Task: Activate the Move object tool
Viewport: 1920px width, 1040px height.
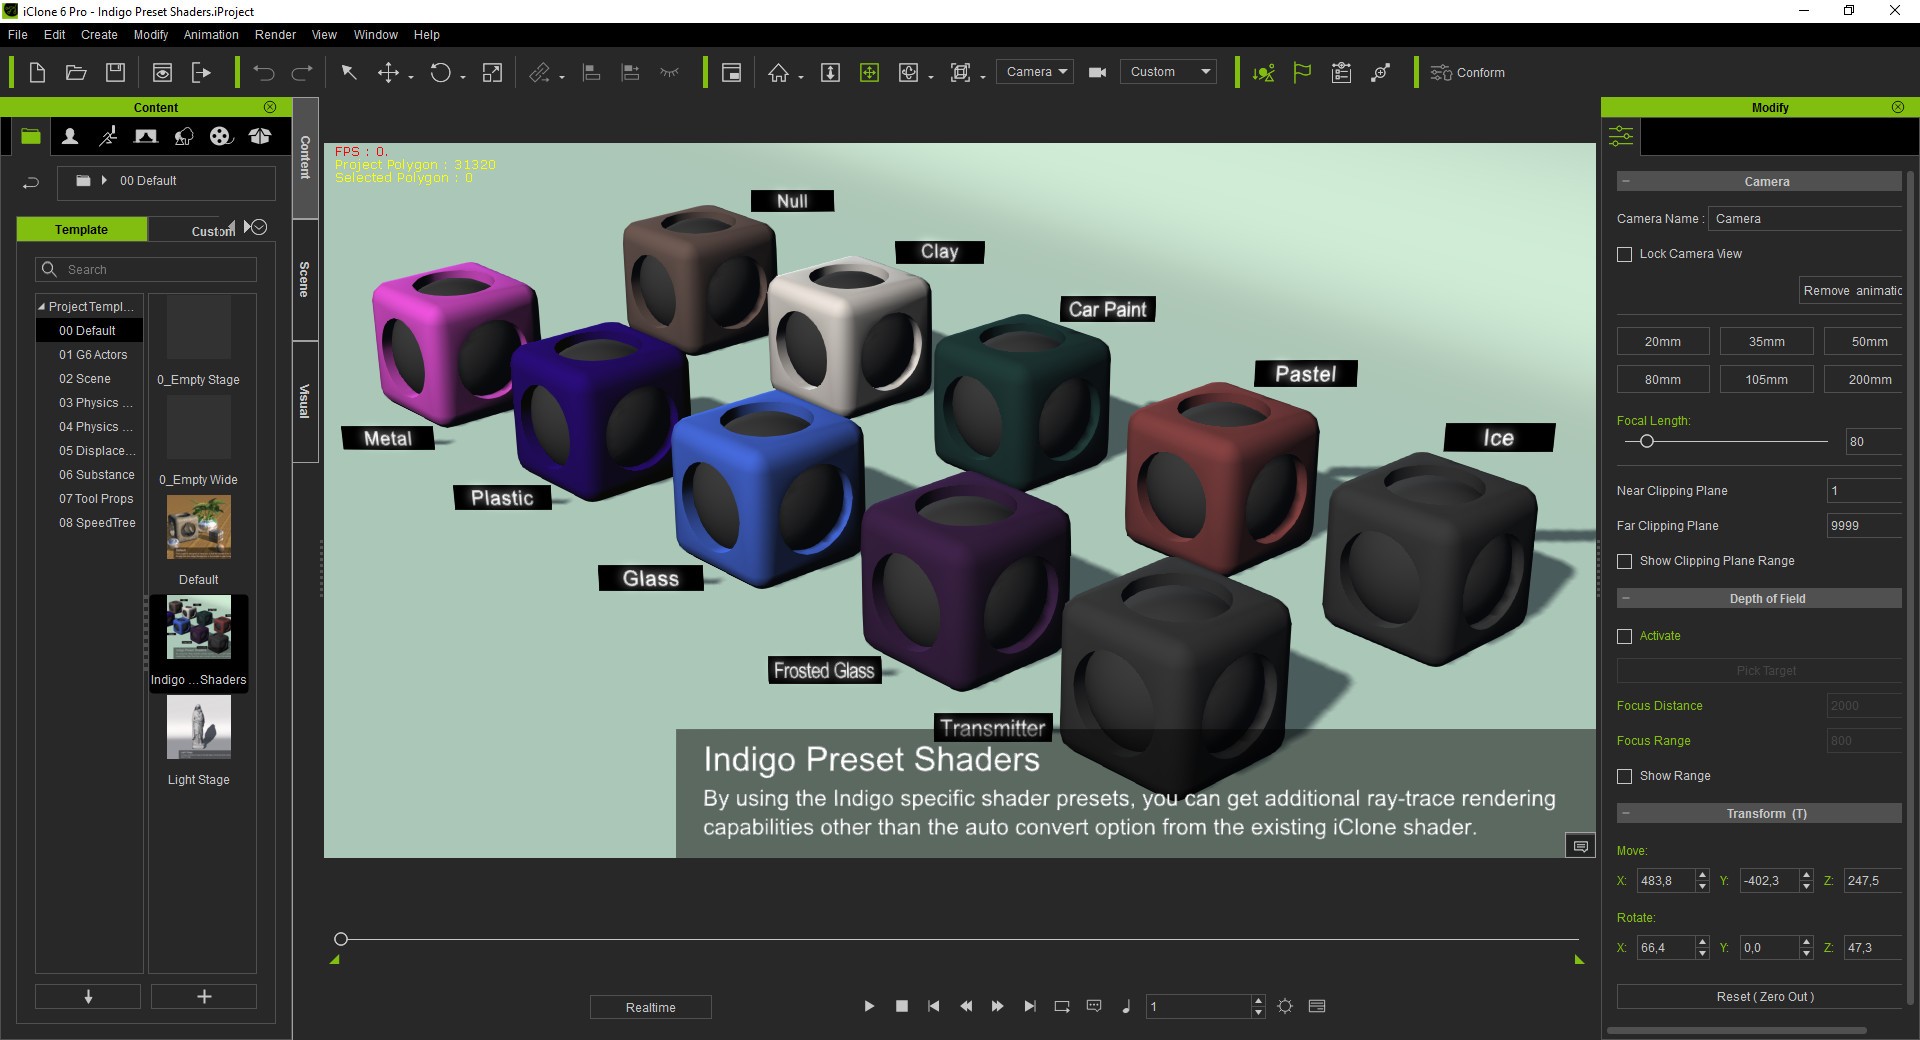Action: [x=388, y=72]
